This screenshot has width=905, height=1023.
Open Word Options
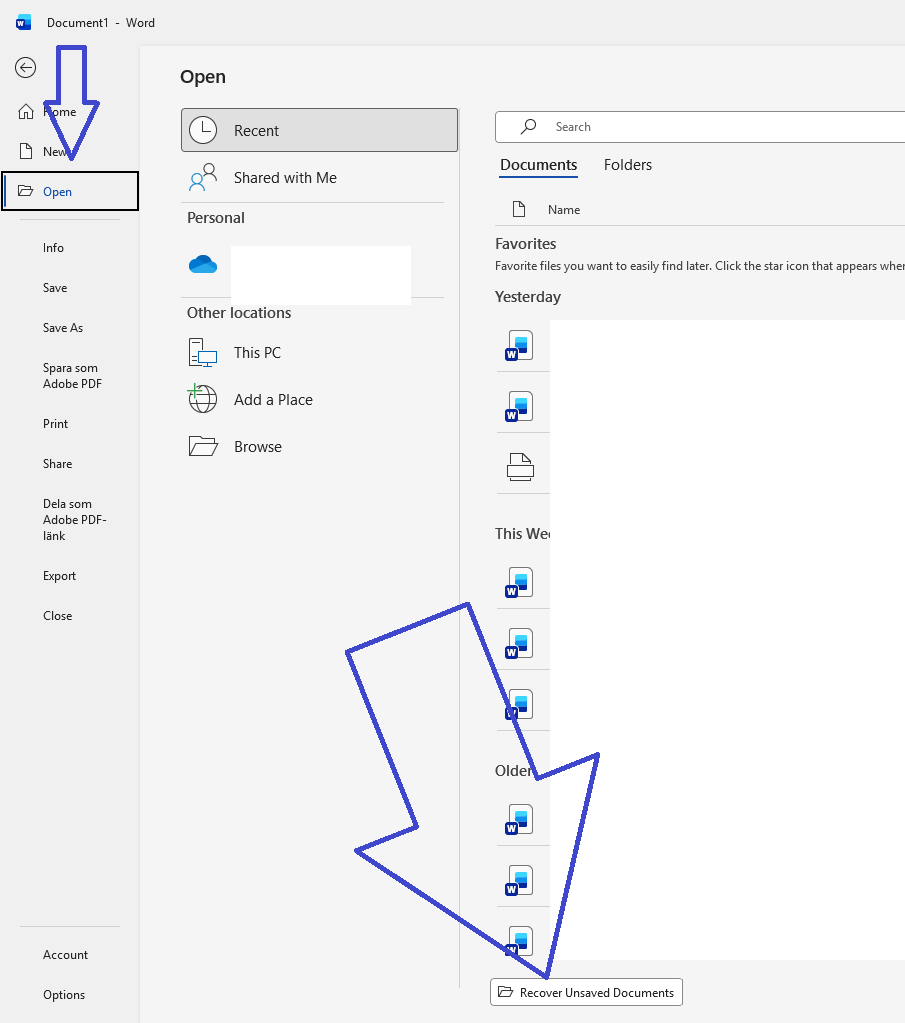pyautogui.click(x=64, y=994)
